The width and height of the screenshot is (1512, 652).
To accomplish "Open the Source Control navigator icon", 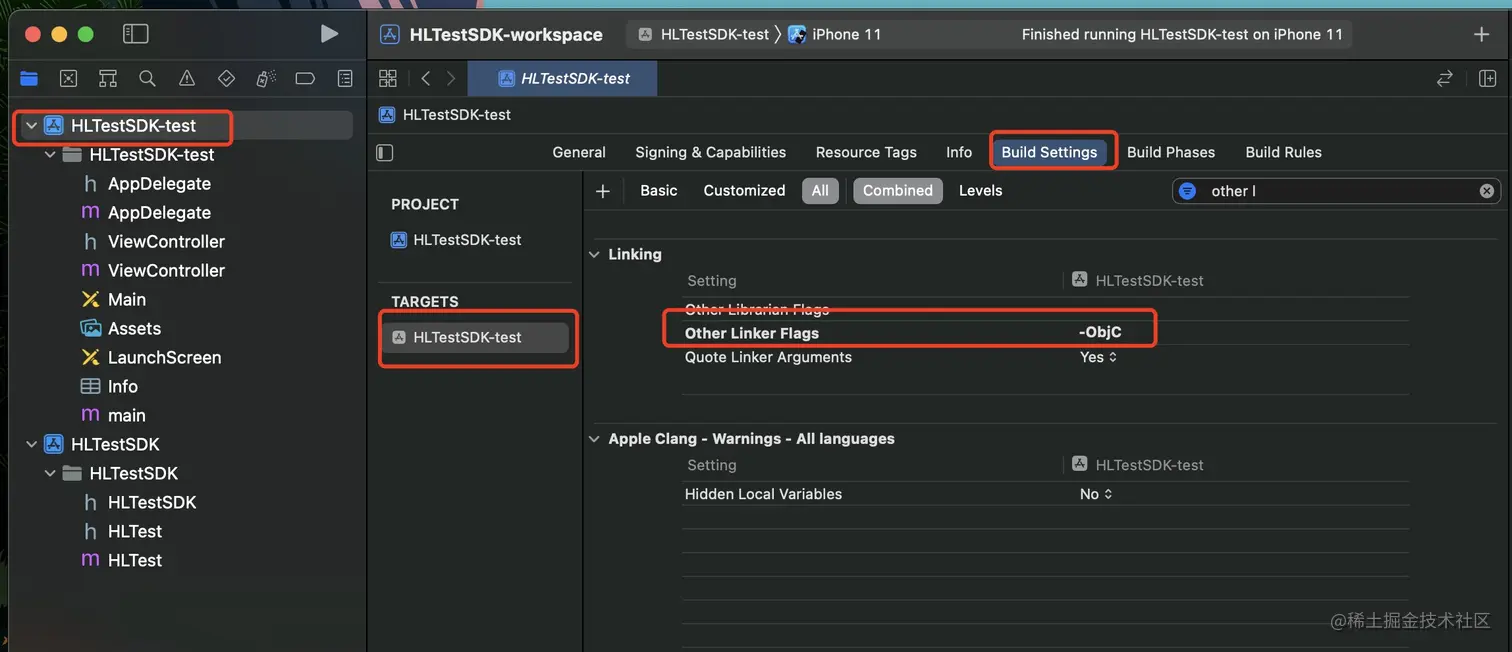I will click(x=68, y=78).
